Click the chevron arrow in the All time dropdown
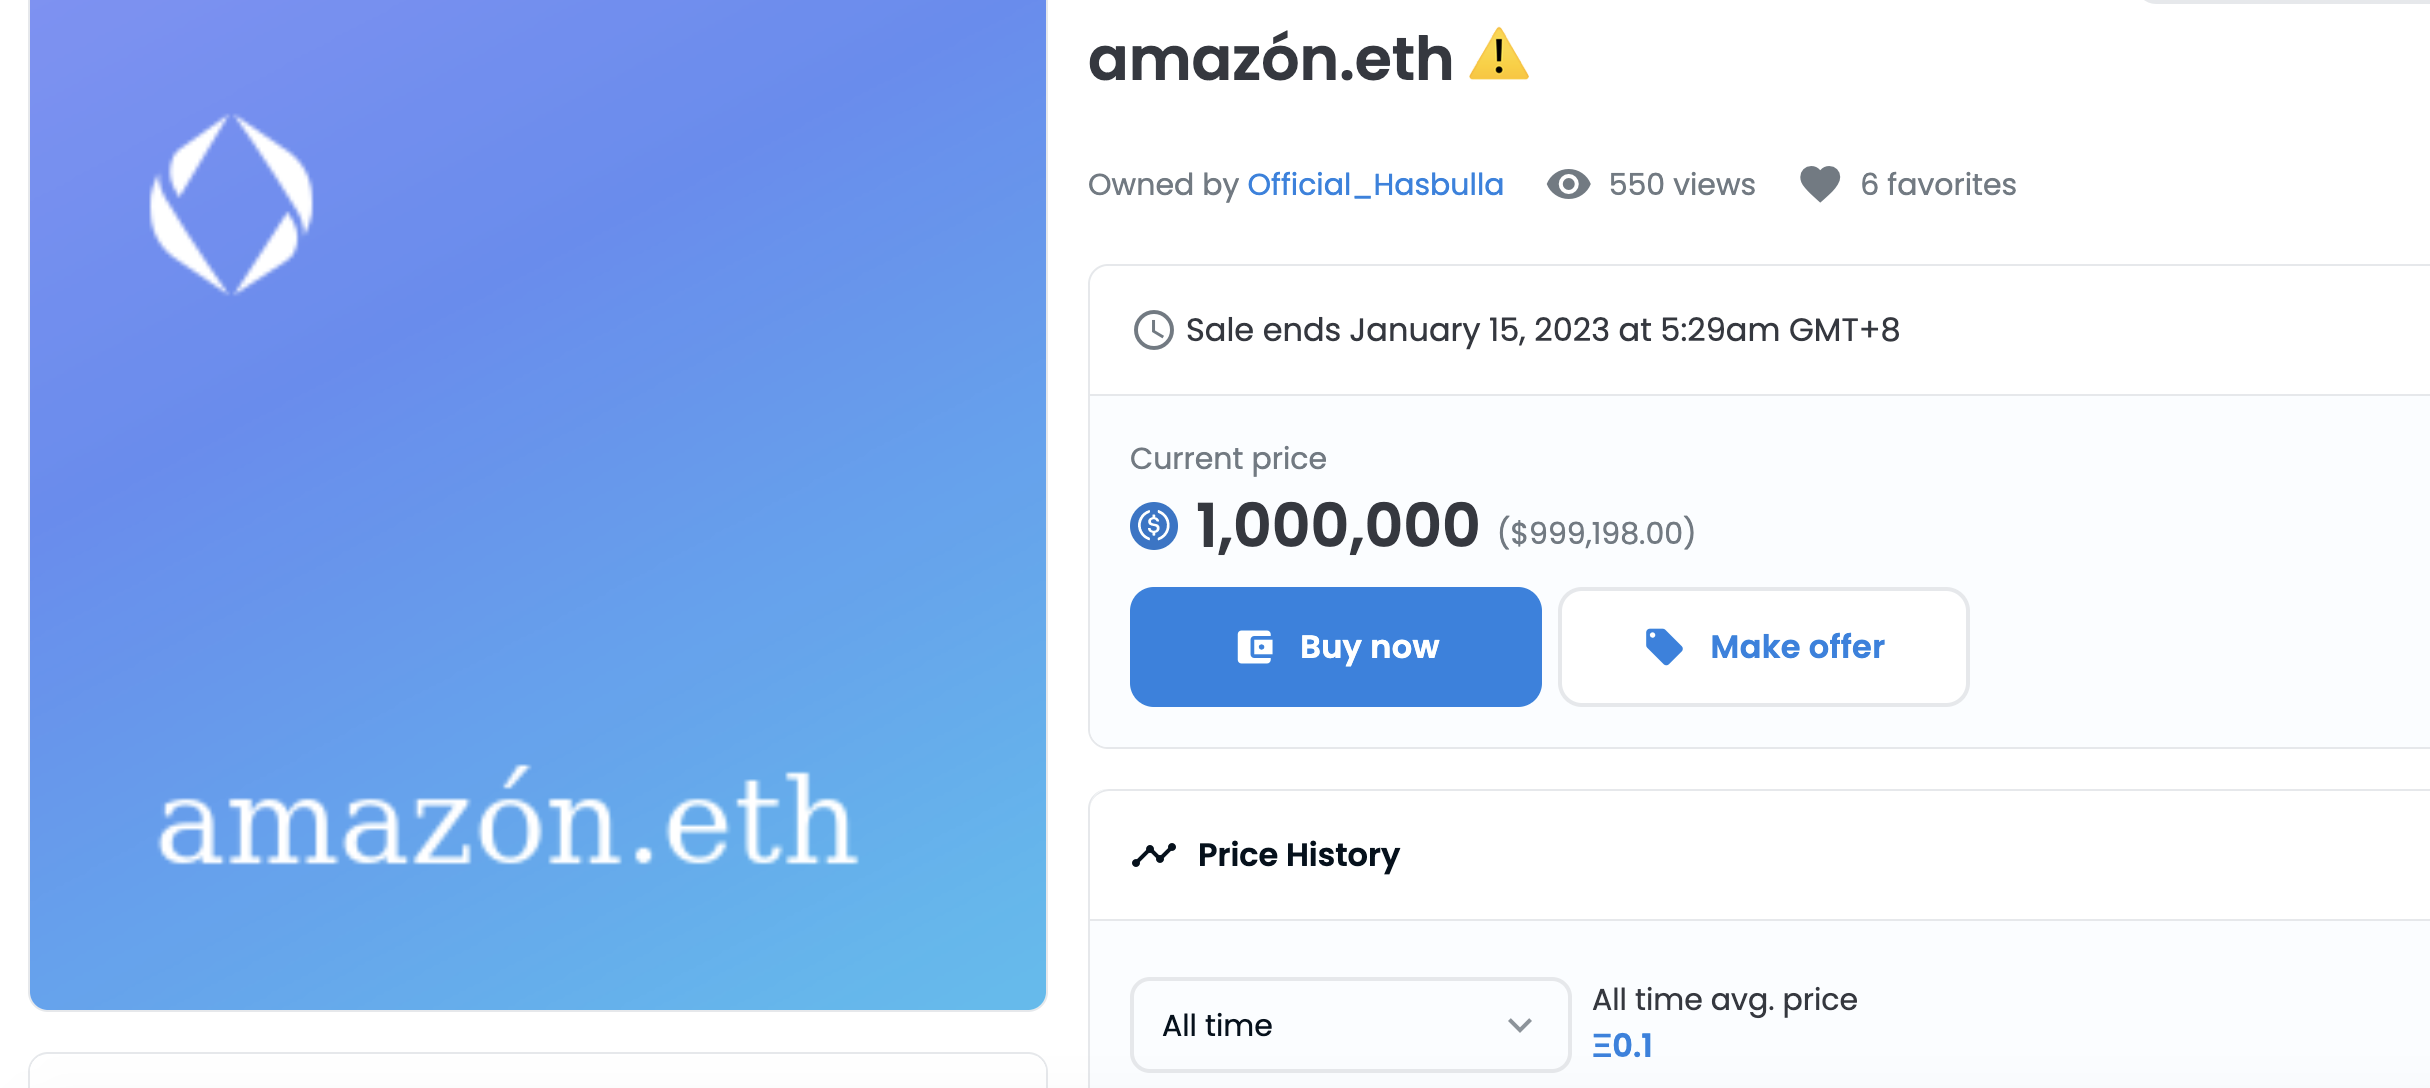This screenshot has height=1088, width=2430. 1519,1025
